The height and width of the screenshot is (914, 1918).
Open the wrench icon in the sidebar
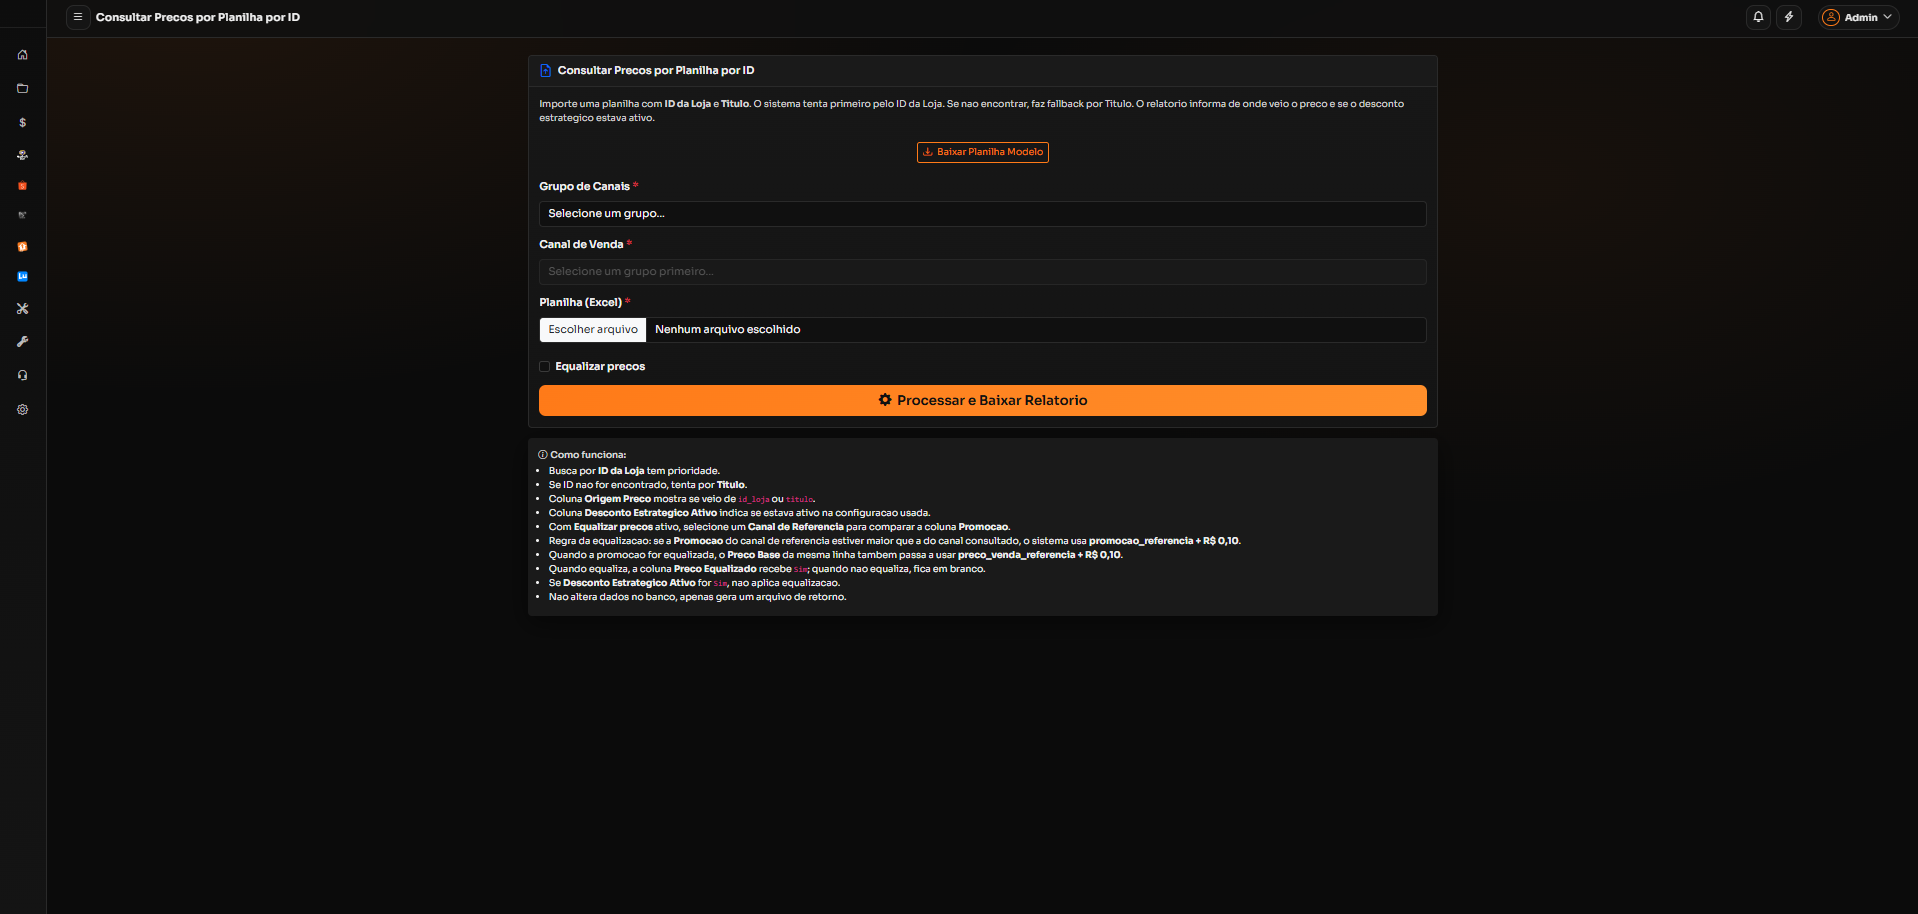pos(22,342)
